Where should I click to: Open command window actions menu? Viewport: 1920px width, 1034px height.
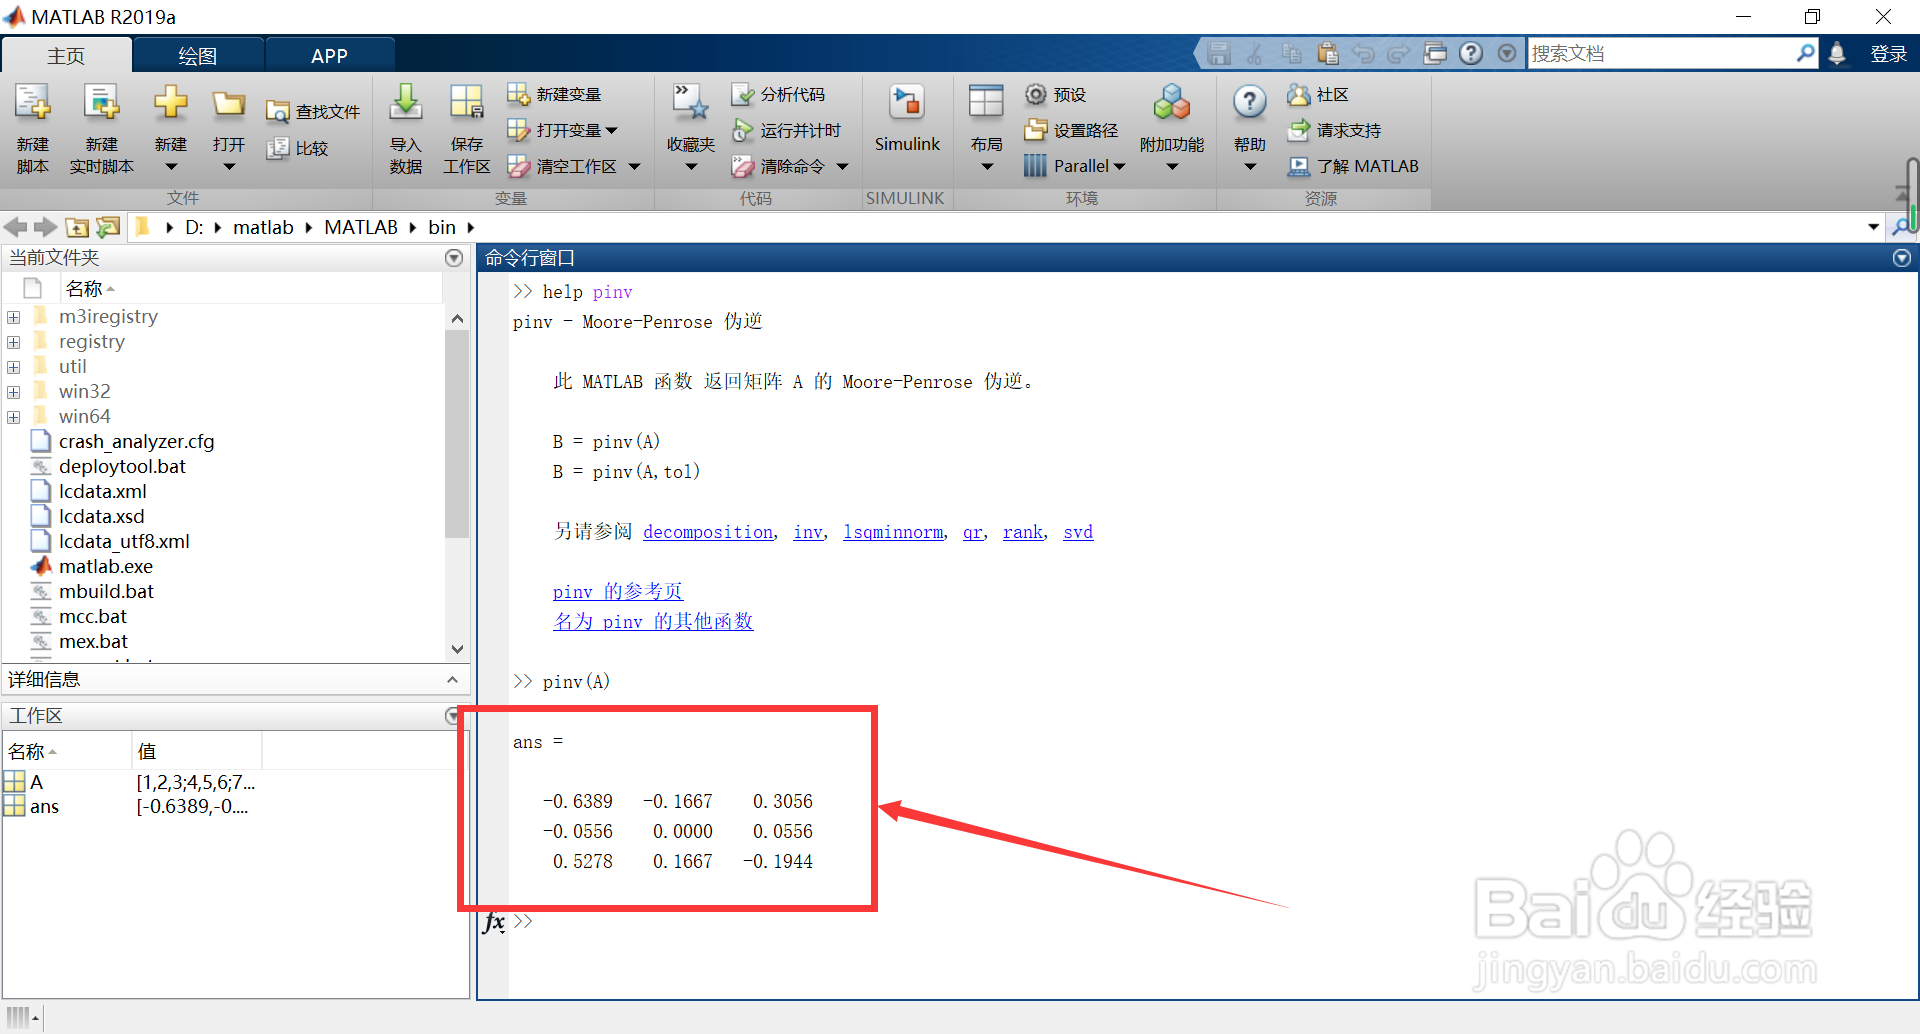click(x=1902, y=258)
